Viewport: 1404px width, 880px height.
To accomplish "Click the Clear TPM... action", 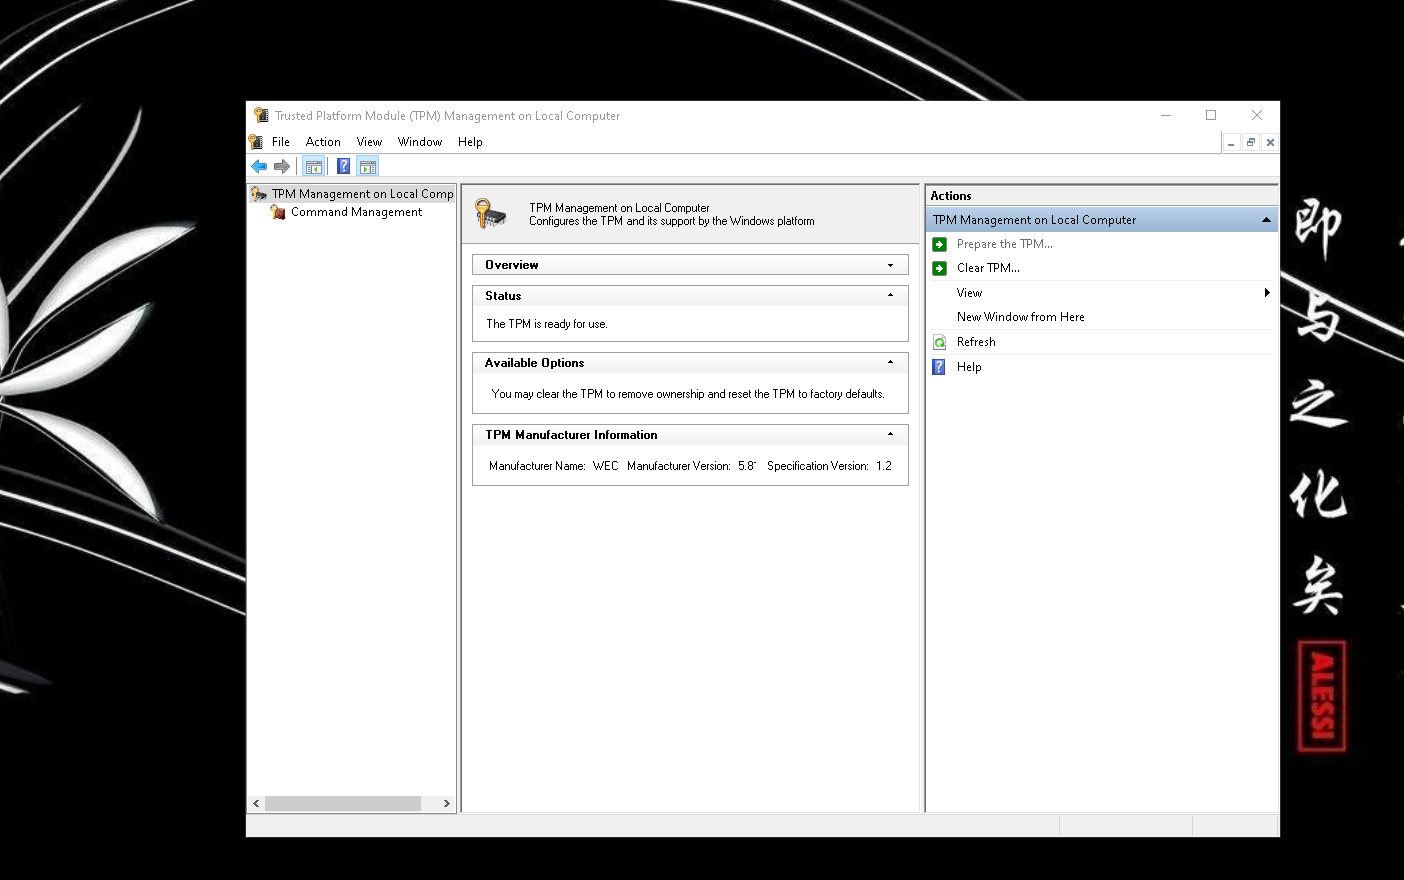I will tap(988, 268).
